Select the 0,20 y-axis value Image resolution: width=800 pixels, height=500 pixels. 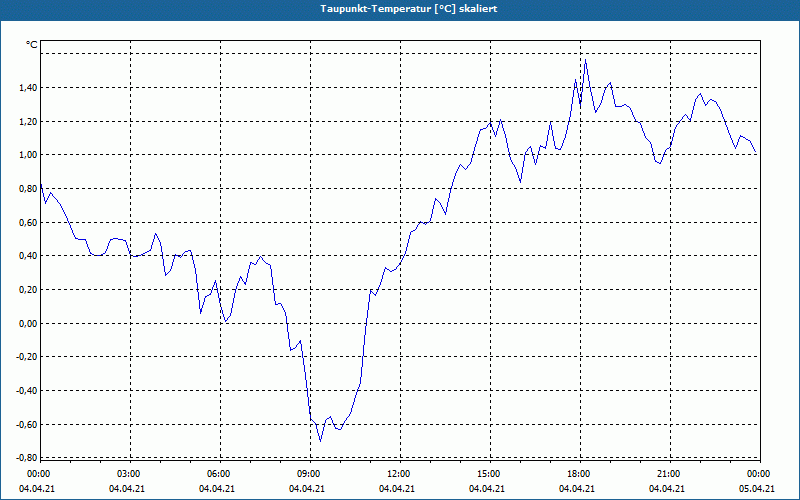[x=29, y=290]
